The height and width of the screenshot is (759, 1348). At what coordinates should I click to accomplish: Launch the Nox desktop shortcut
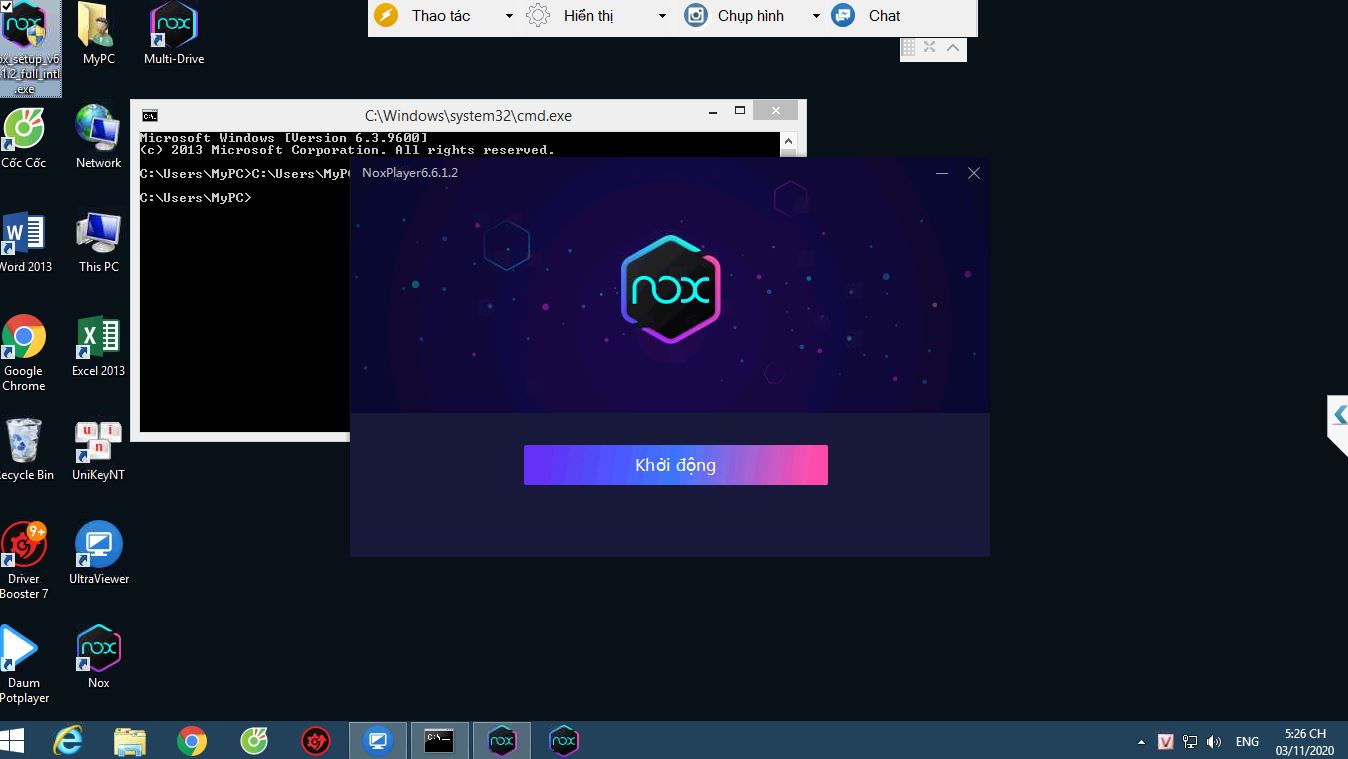[98, 657]
